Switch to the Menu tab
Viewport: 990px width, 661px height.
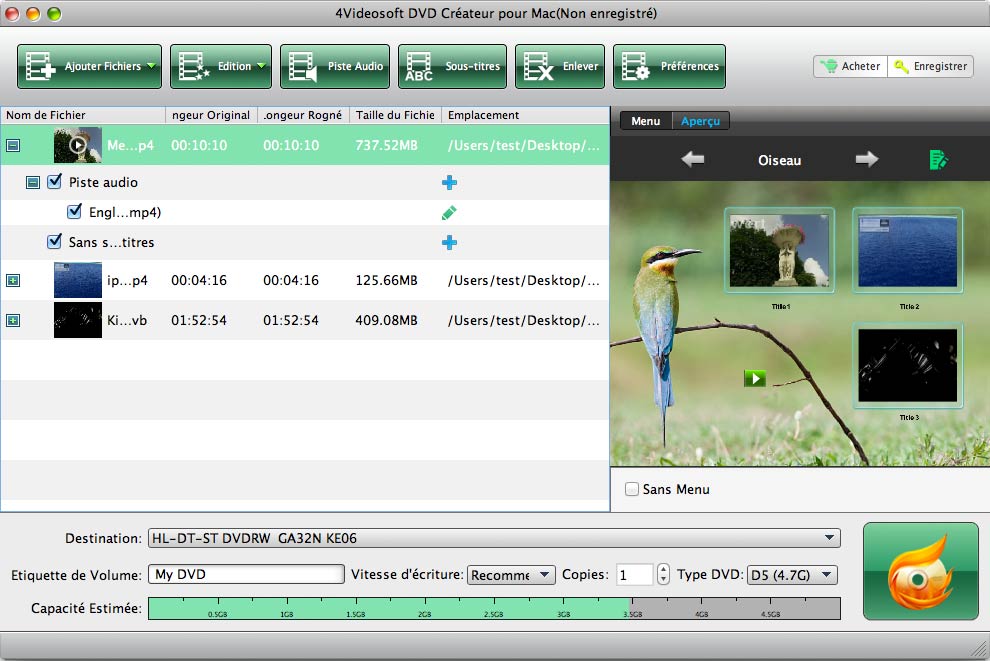tap(645, 121)
